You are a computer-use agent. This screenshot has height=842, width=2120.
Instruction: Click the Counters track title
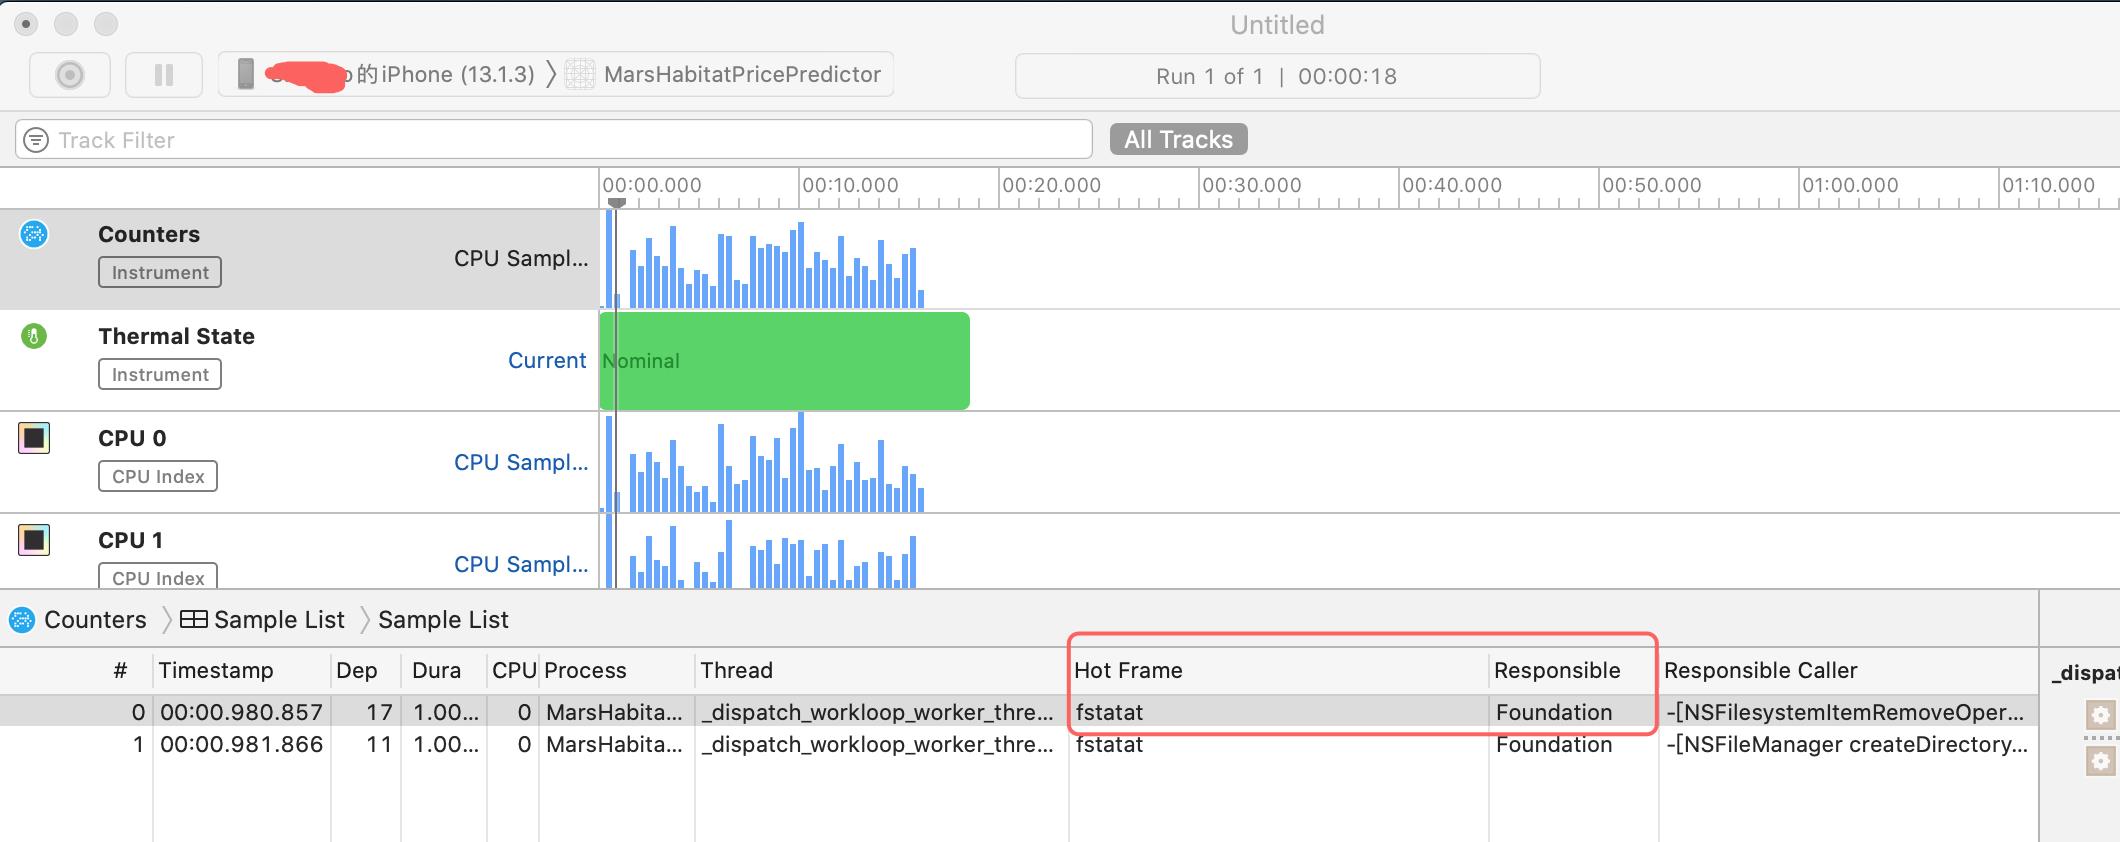point(149,234)
